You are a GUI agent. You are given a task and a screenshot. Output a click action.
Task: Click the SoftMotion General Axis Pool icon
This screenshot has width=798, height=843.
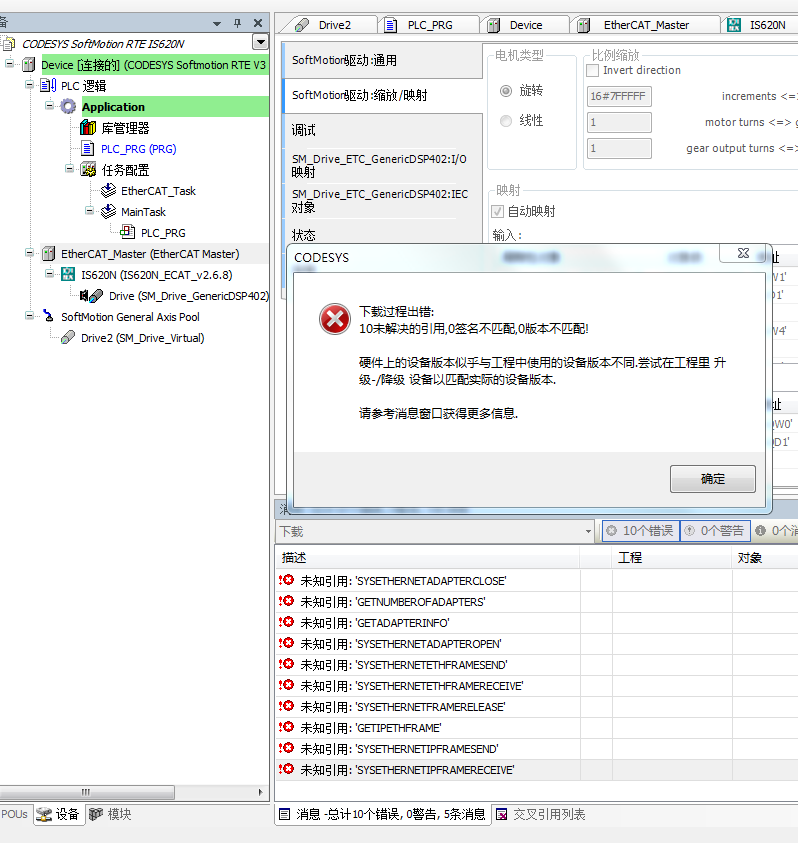click(x=48, y=317)
